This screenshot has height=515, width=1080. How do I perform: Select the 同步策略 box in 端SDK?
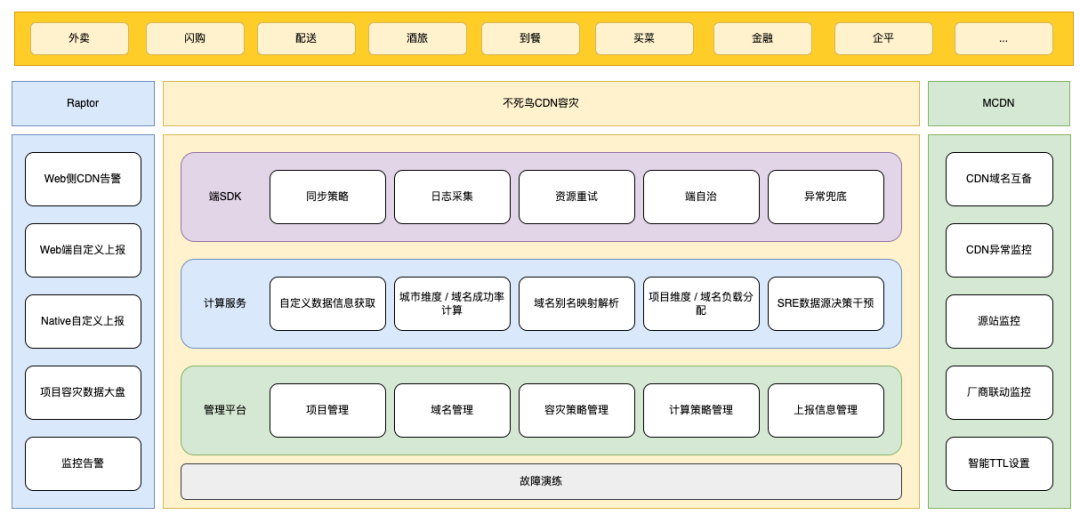(x=327, y=197)
